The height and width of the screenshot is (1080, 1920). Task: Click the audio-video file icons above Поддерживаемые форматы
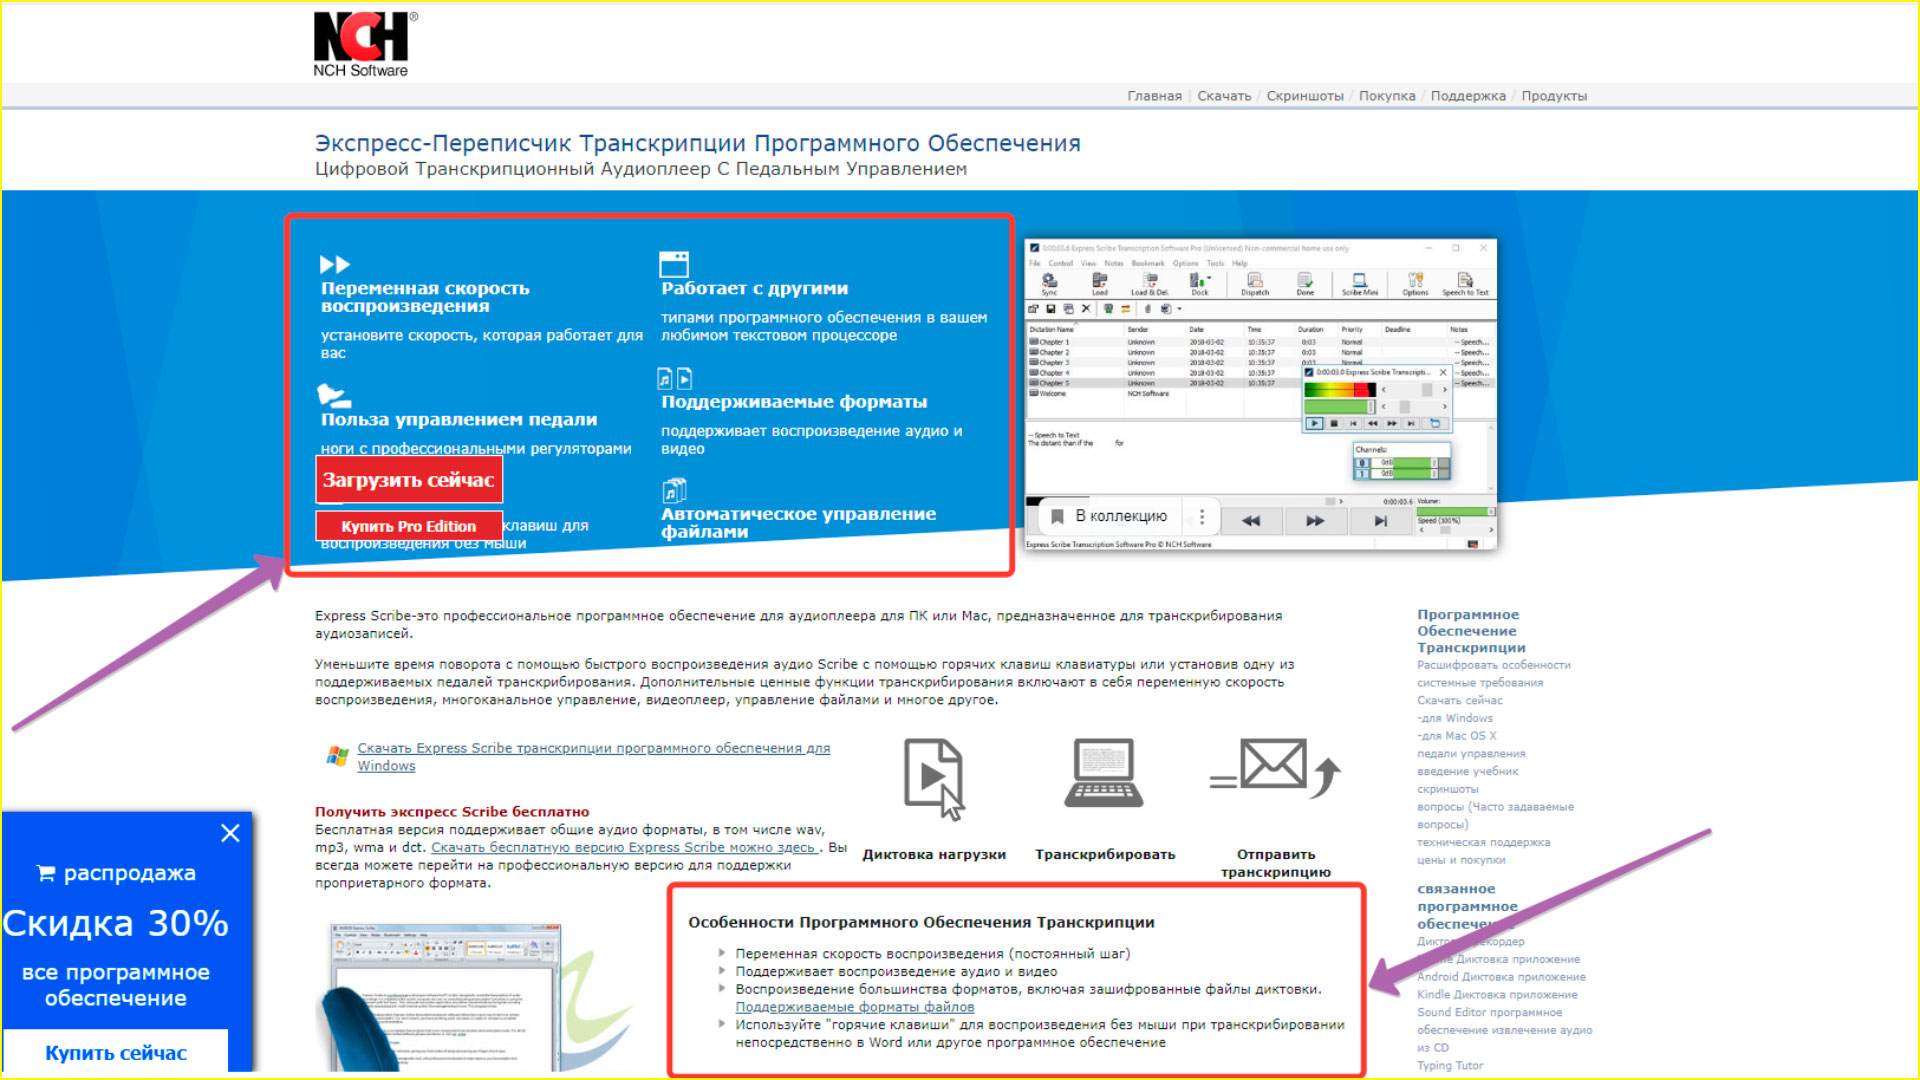point(675,378)
